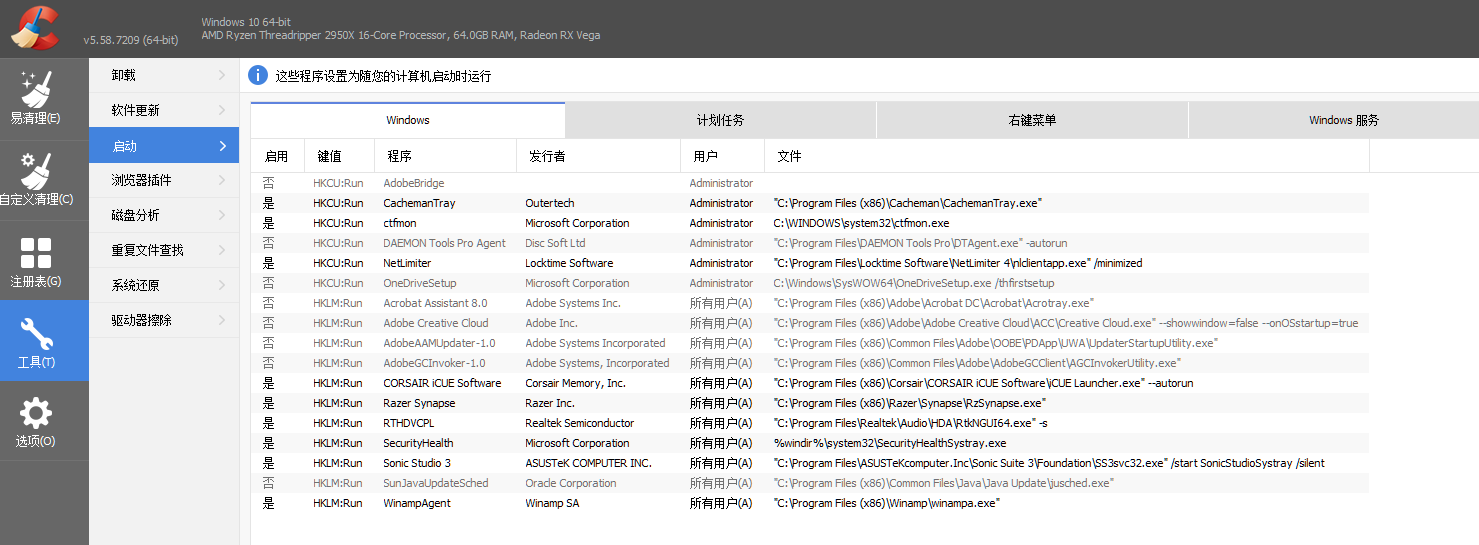Click the Winamp SA publisher cell
The width and height of the screenshot is (1479, 545).
click(x=552, y=503)
